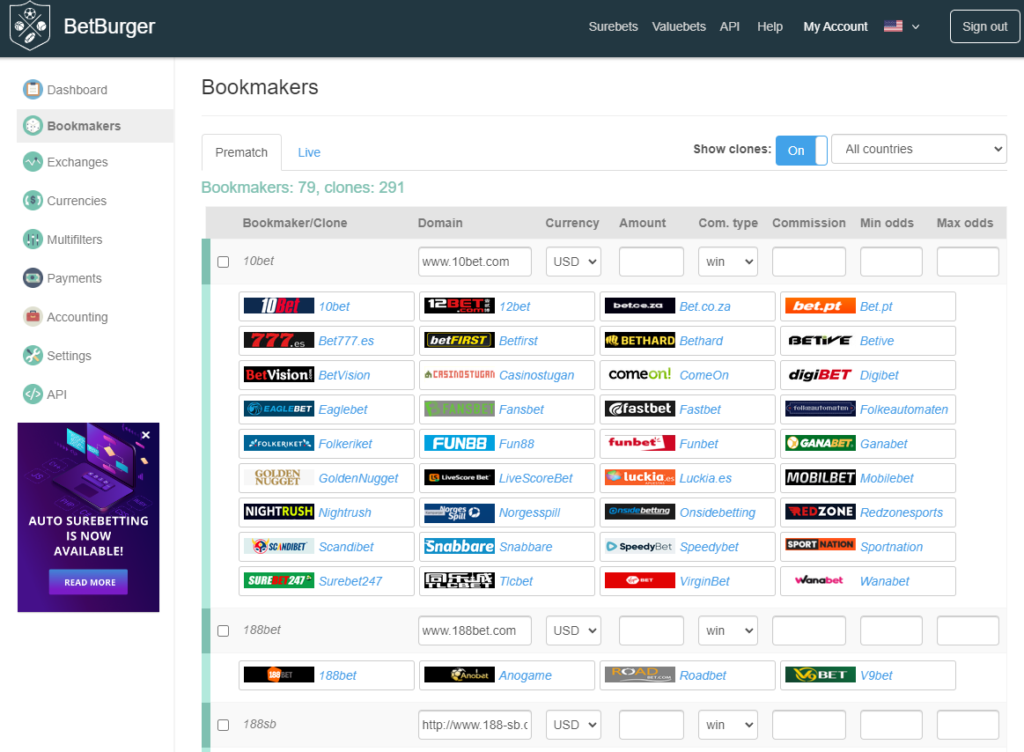Click the ComeOn! logo image

(x=640, y=375)
